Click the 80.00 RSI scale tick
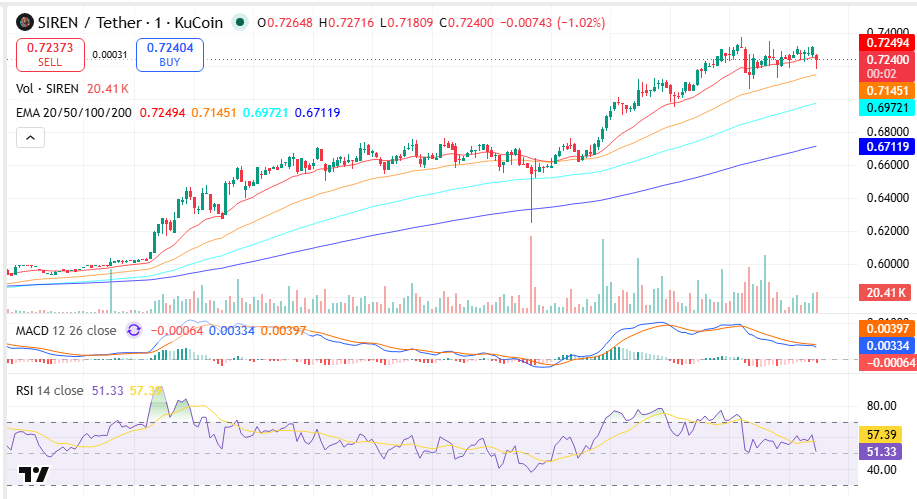The width and height of the screenshot is (917, 499). [881, 405]
